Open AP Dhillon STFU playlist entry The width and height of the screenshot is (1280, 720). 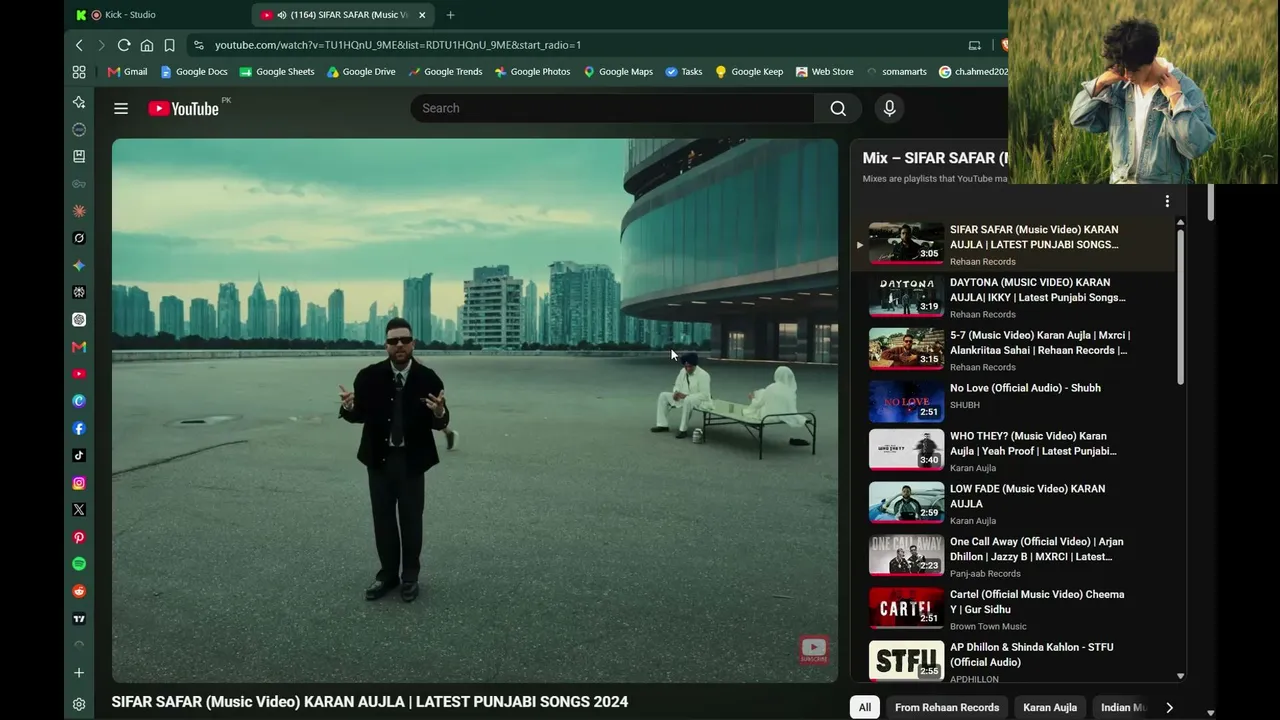point(1012,662)
